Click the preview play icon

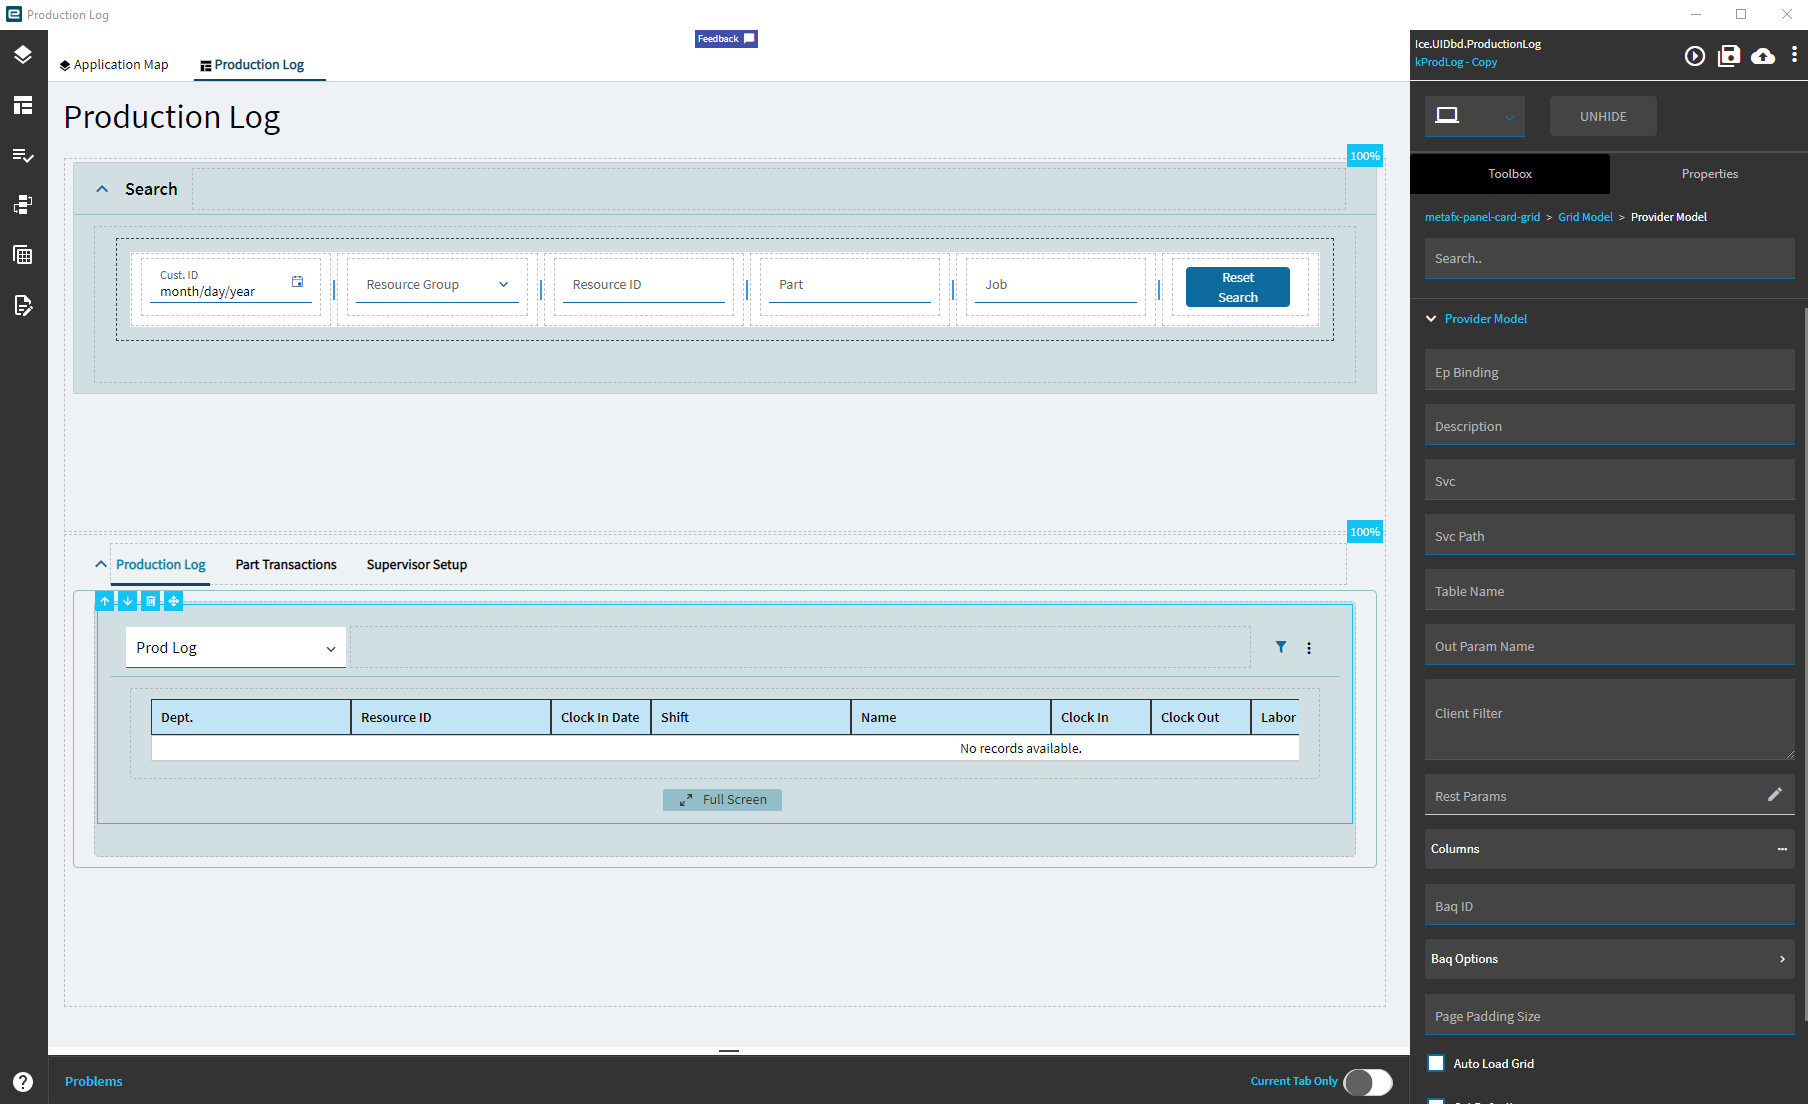1694,56
